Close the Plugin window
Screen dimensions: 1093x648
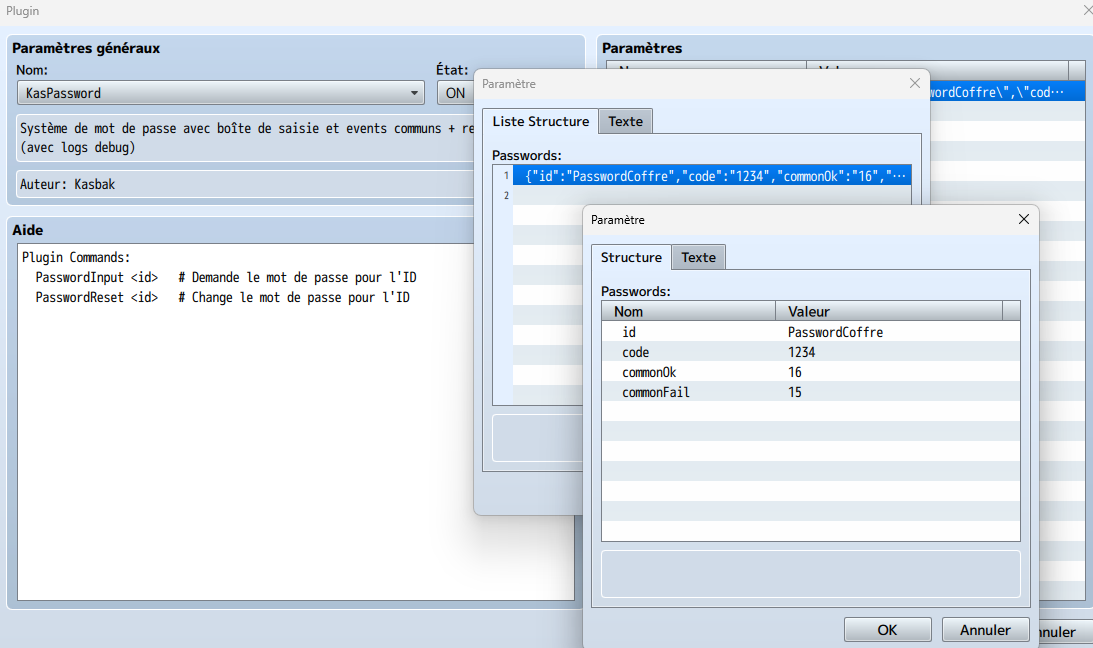pos(1087,10)
